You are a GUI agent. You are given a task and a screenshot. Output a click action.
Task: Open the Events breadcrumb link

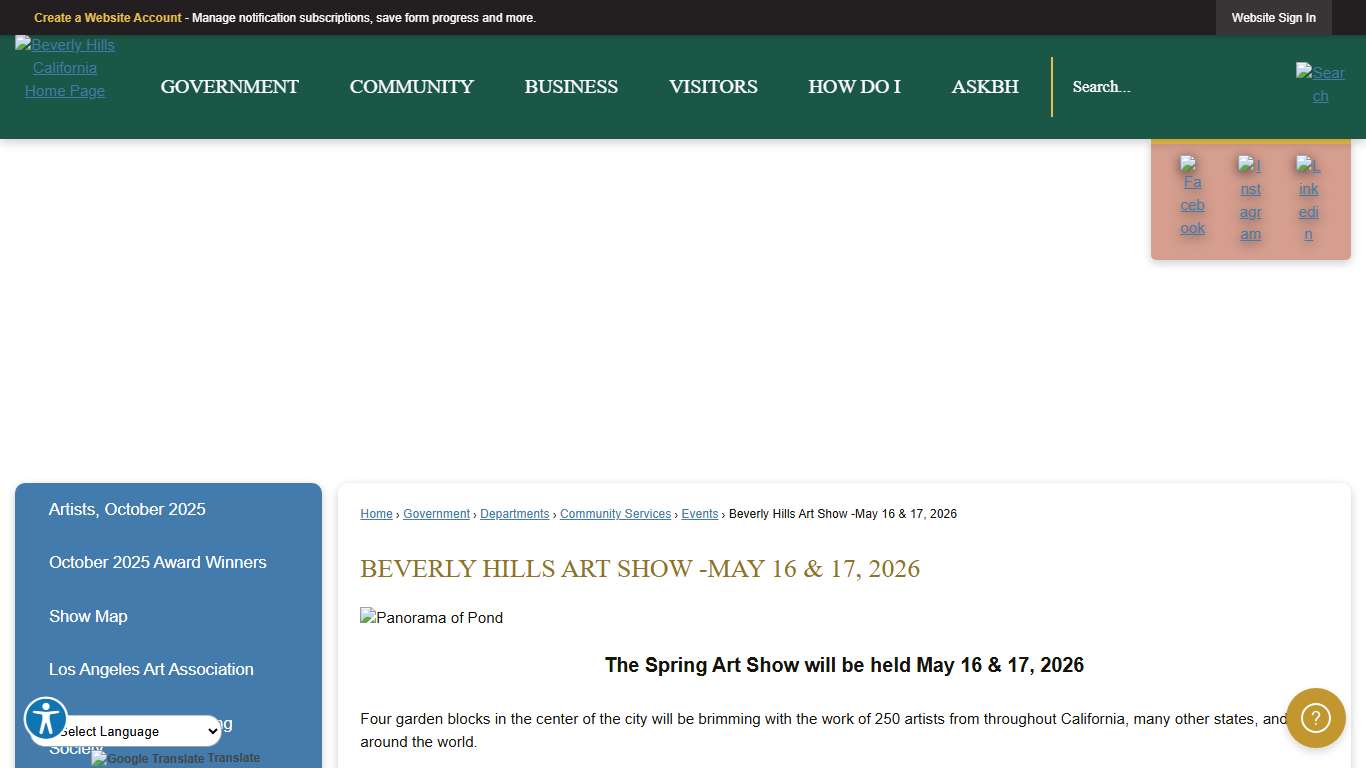coord(699,513)
